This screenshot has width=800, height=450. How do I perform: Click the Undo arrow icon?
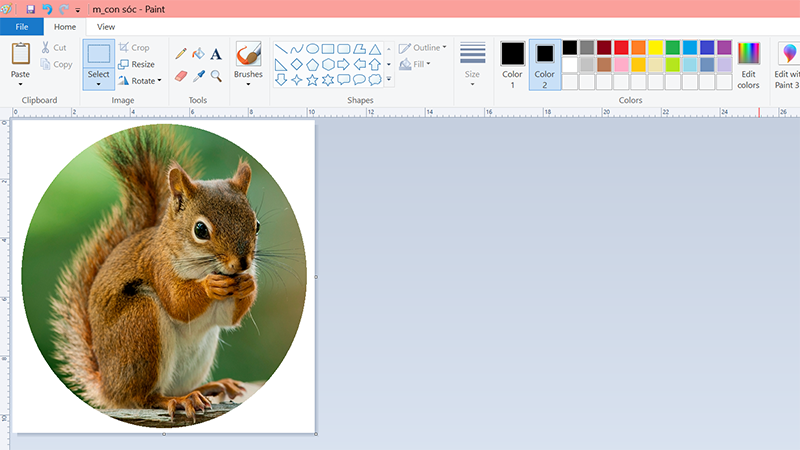(x=47, y=9)
